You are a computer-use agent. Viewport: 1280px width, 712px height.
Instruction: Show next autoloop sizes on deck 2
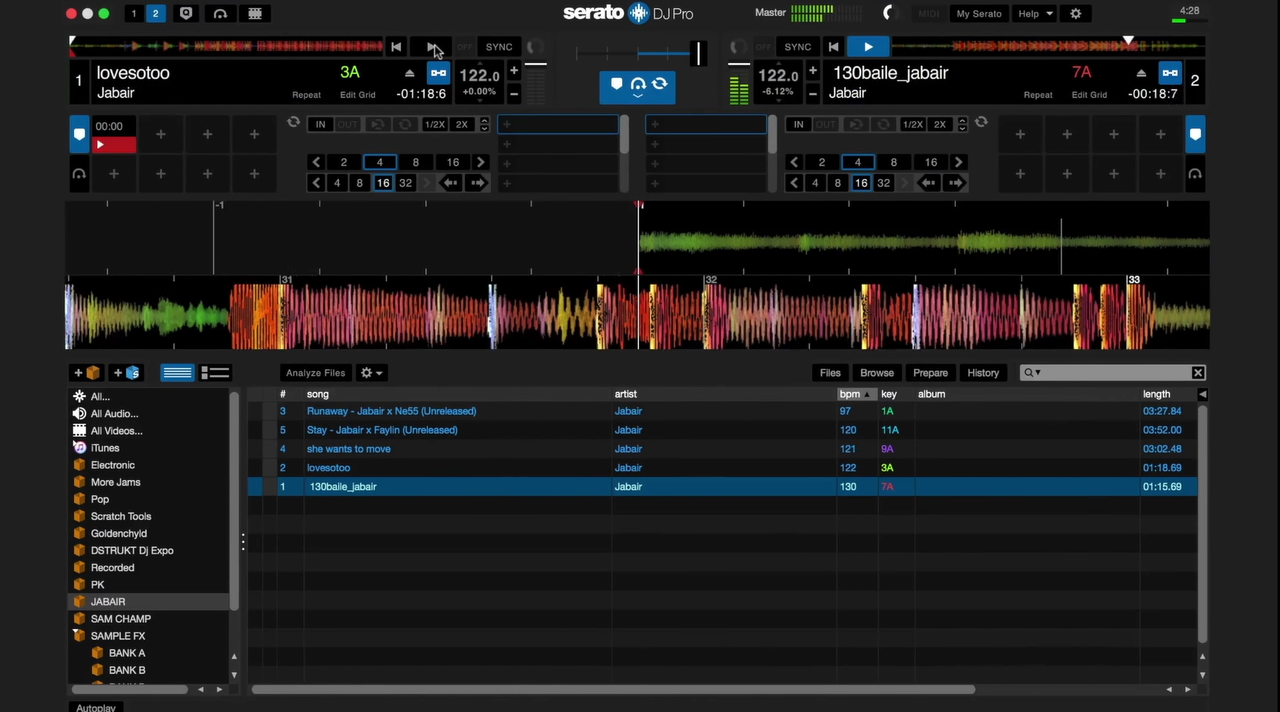tap(959, 162)
